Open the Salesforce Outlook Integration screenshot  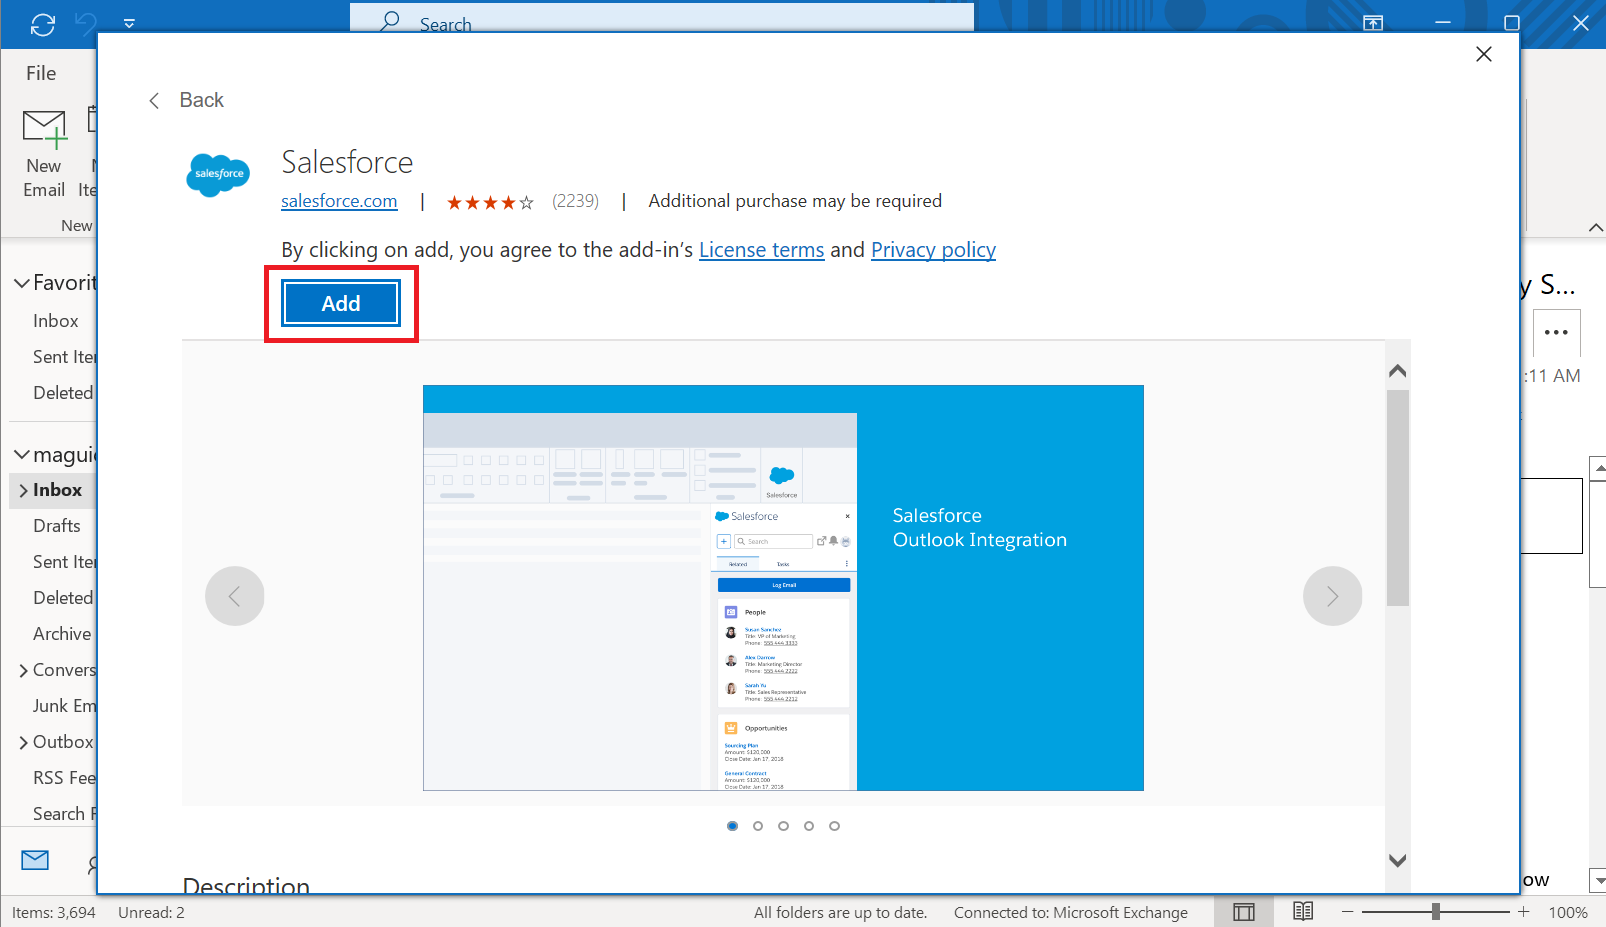tap(783, 588)
